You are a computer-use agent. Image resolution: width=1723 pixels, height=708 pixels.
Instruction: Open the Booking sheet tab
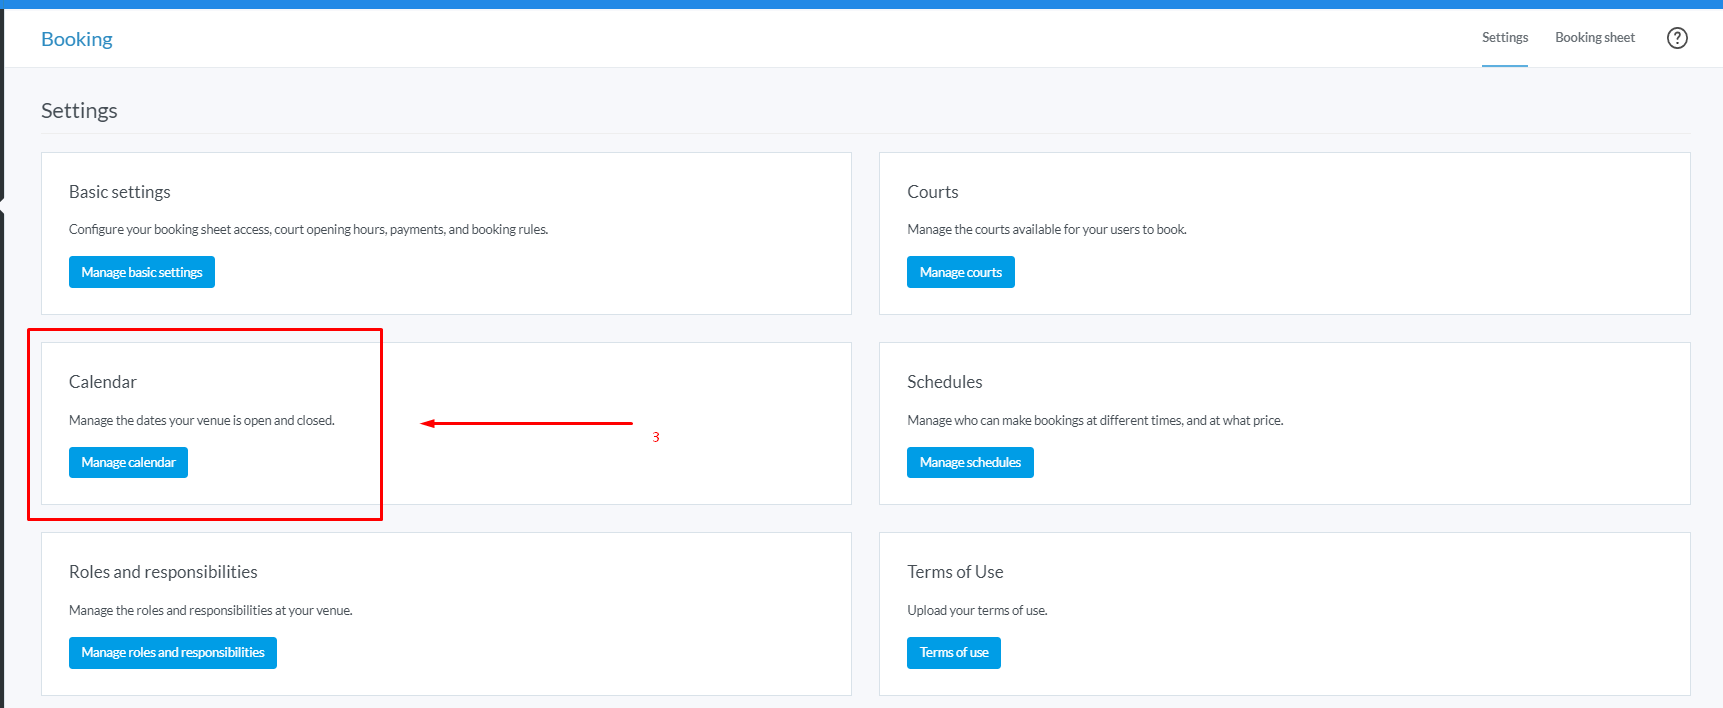click(1594, 38)
